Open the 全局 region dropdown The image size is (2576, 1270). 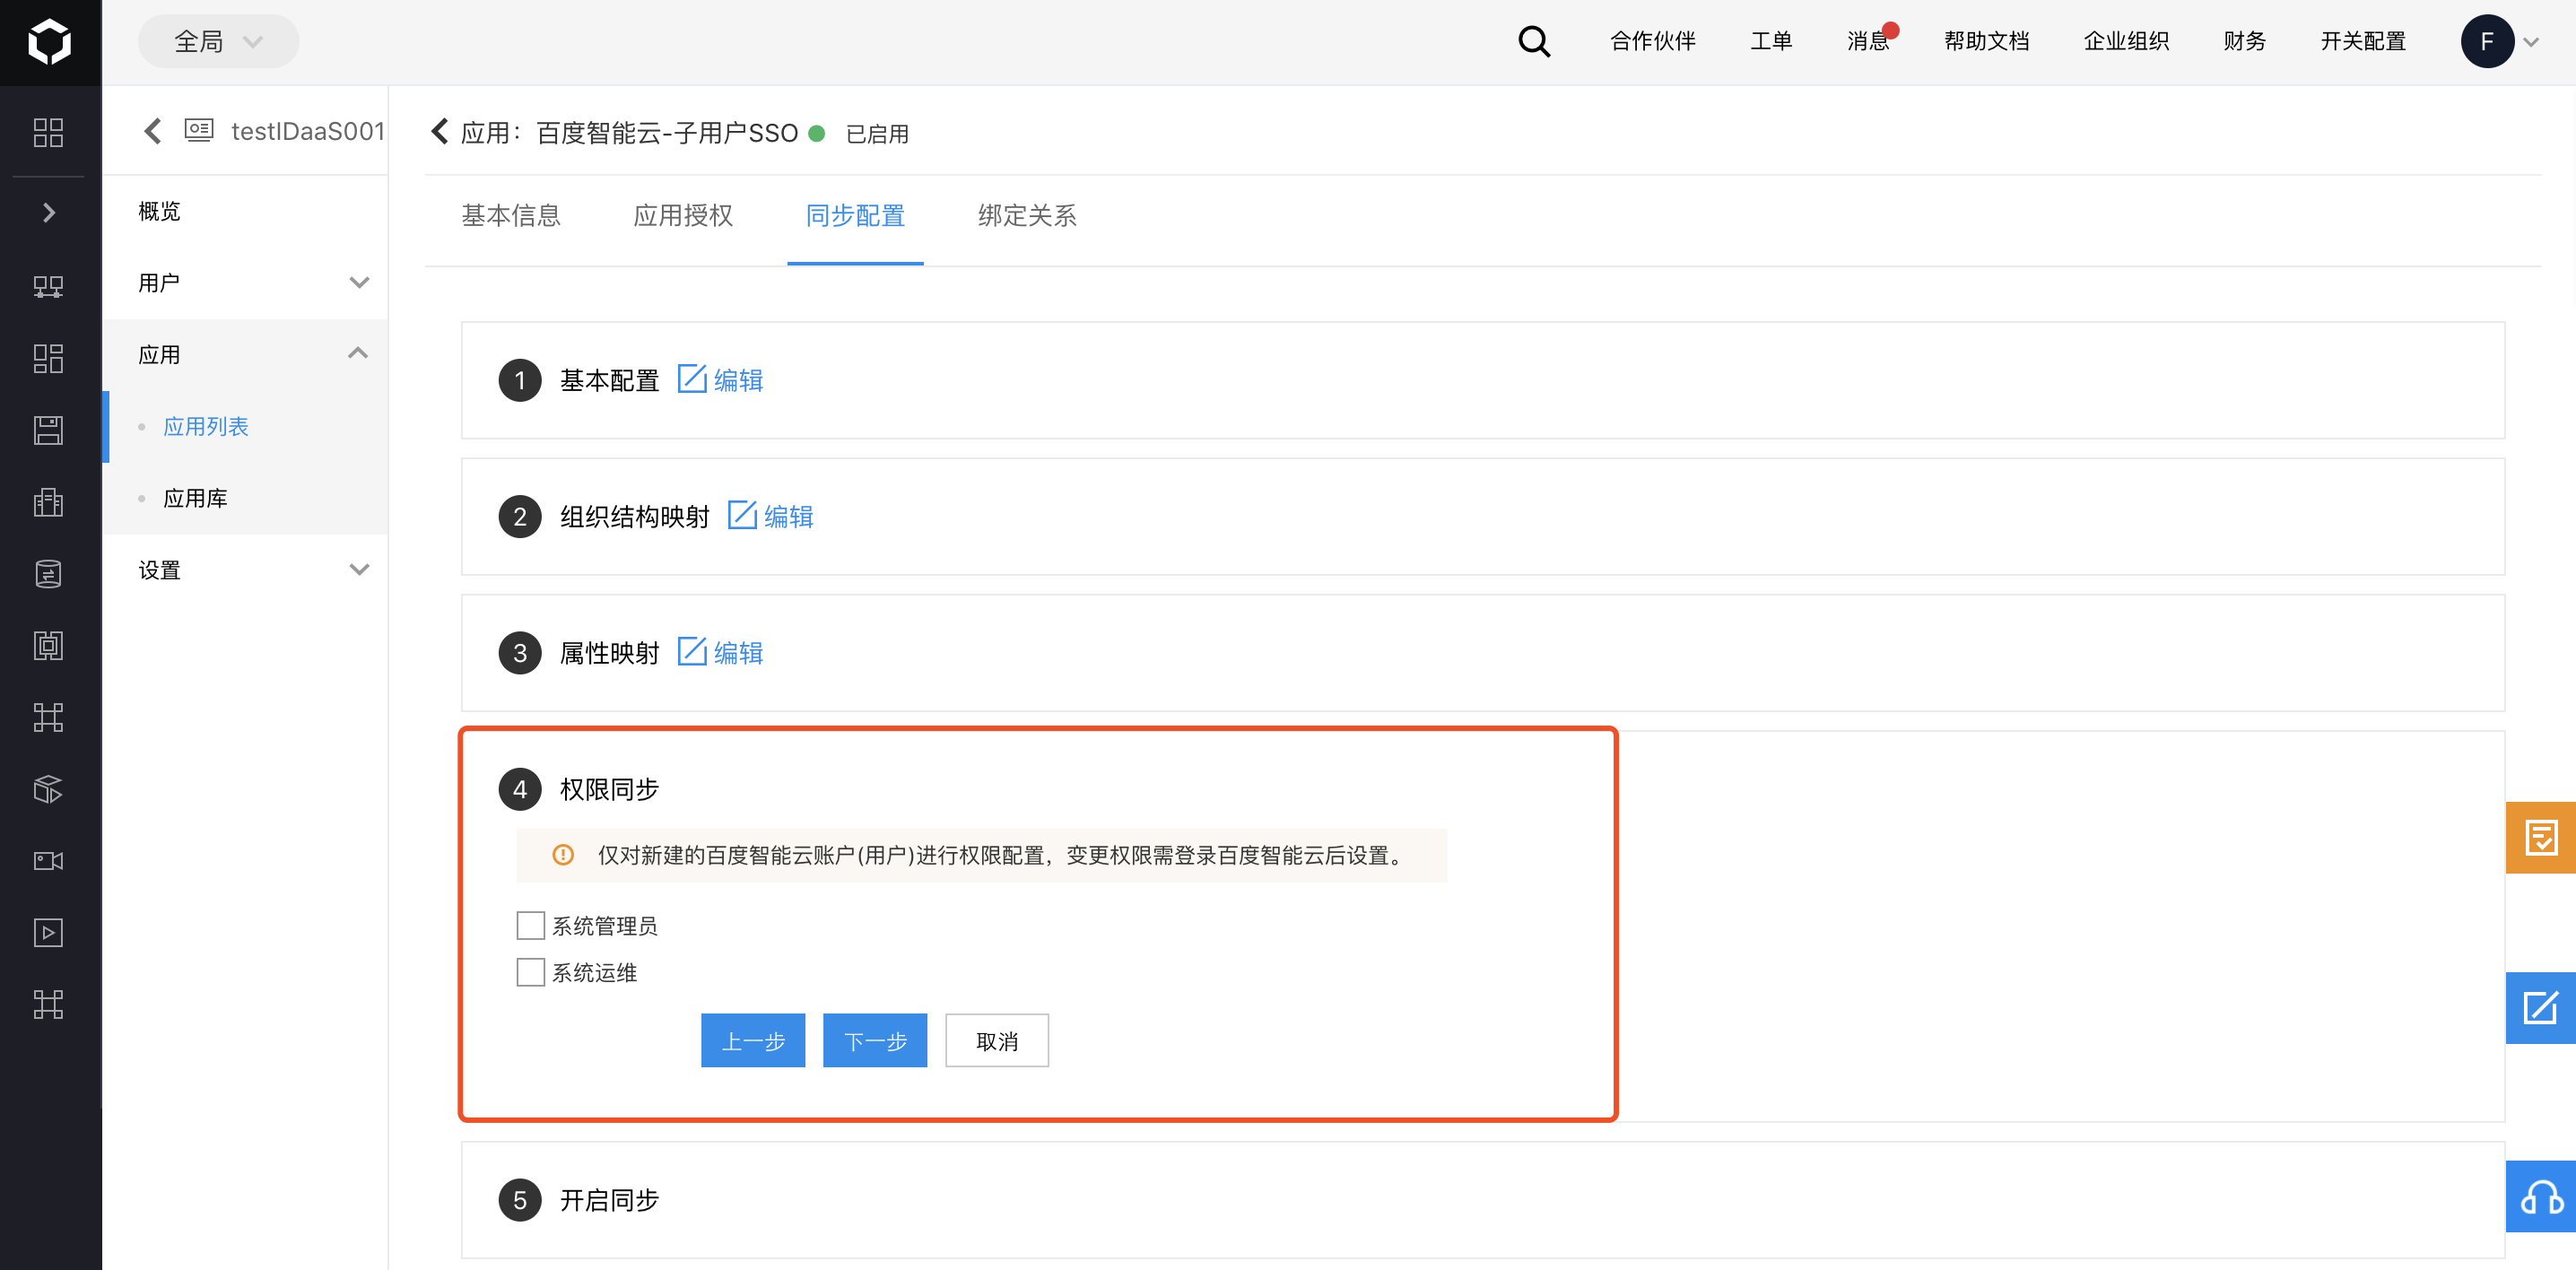click(x=218, y=41)
